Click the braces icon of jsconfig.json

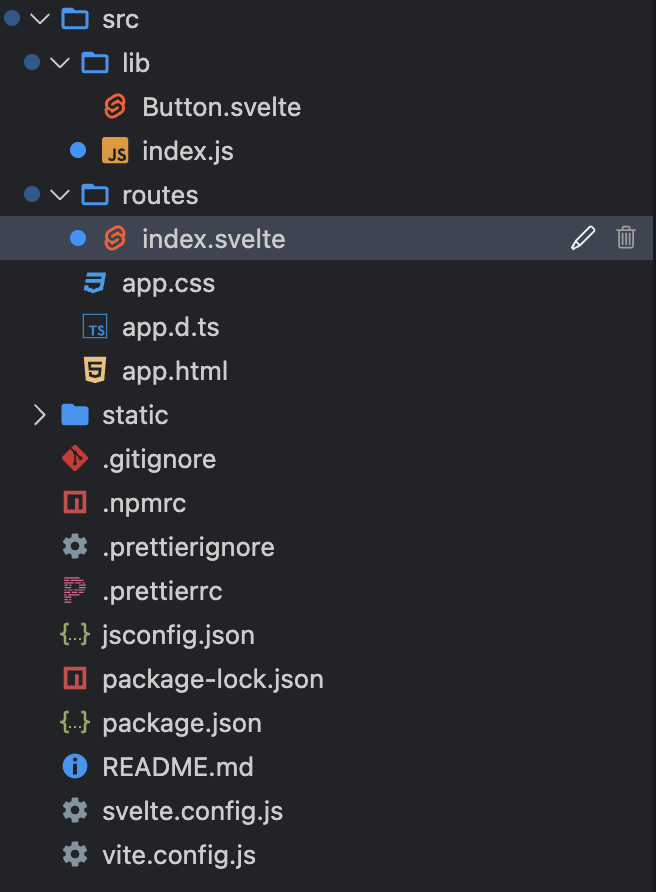point(75,635)
